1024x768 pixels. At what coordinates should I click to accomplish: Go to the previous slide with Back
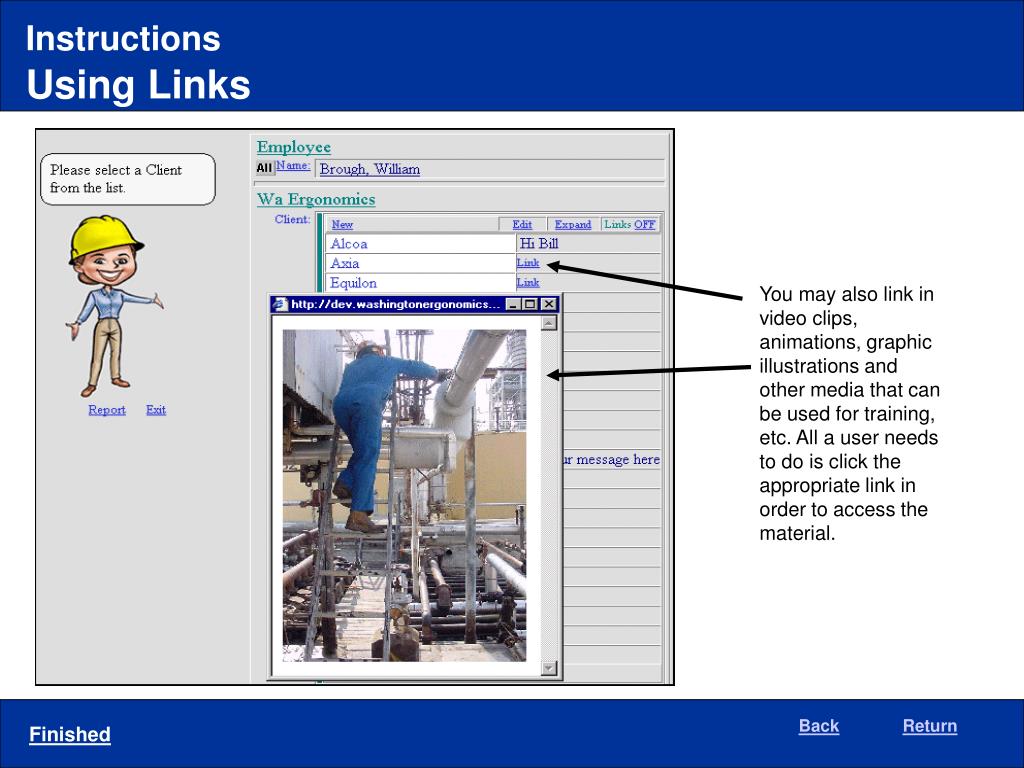coord(818,726)
